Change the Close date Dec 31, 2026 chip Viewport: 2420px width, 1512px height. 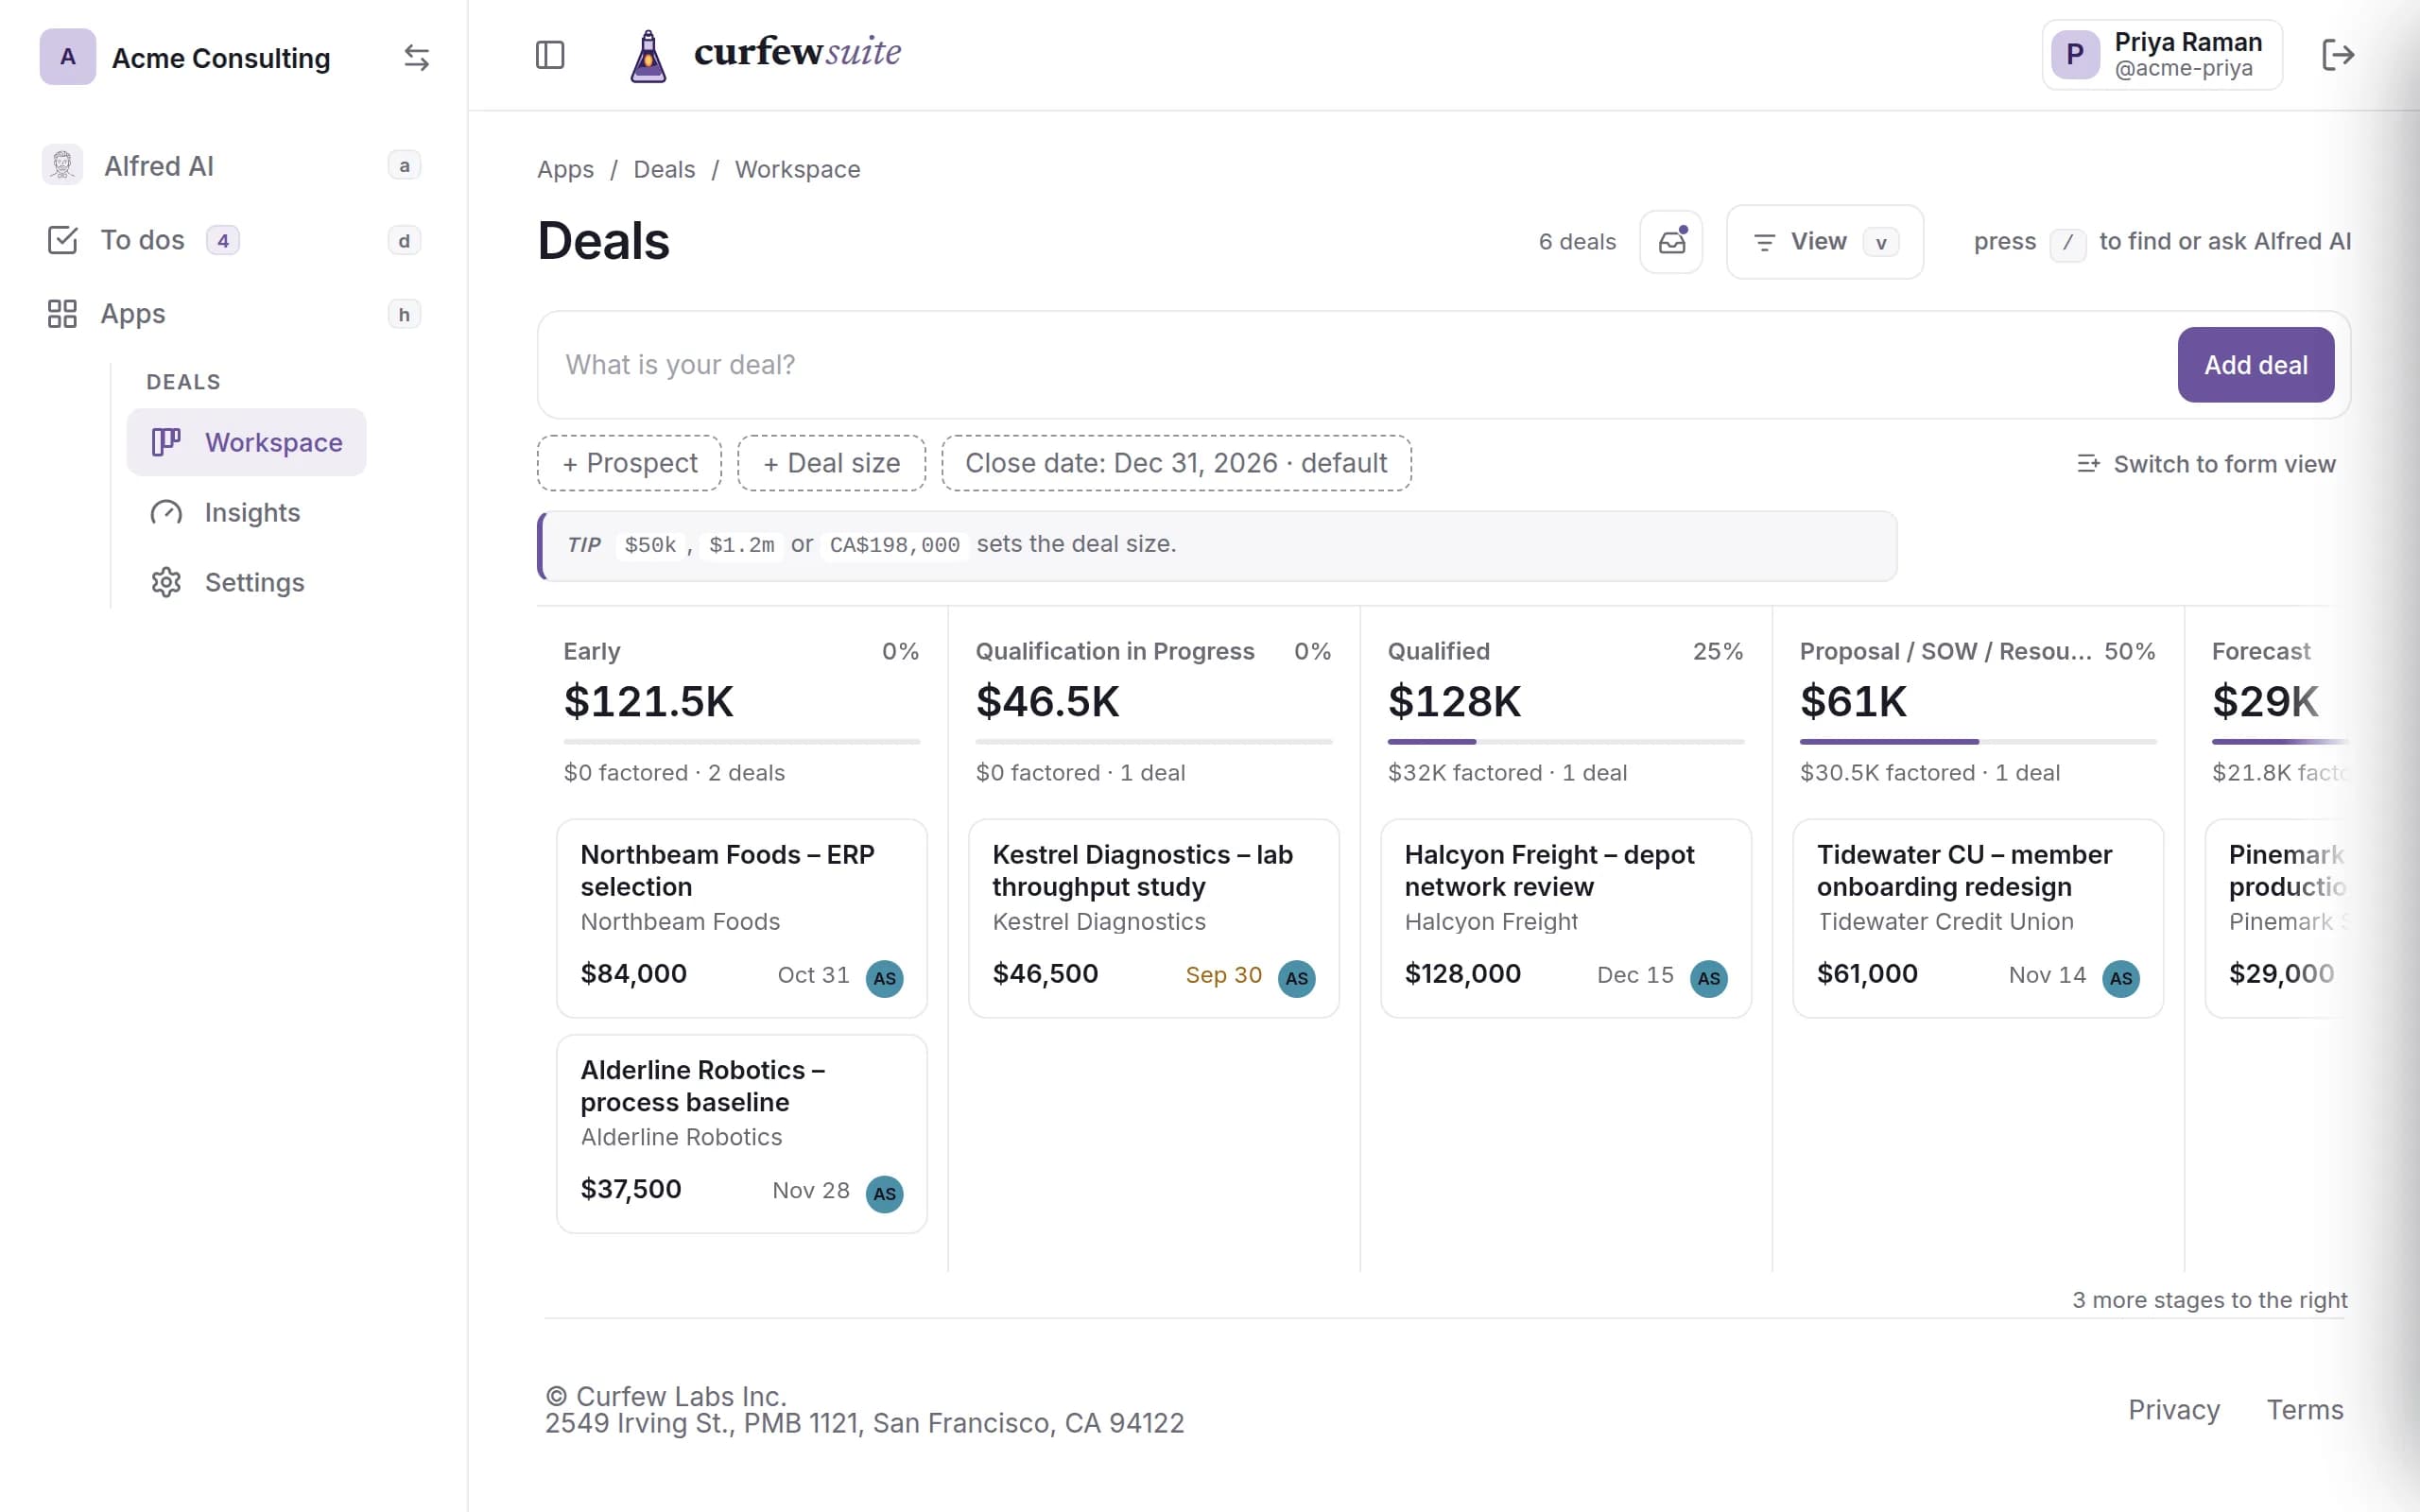tap(1176, 463)
